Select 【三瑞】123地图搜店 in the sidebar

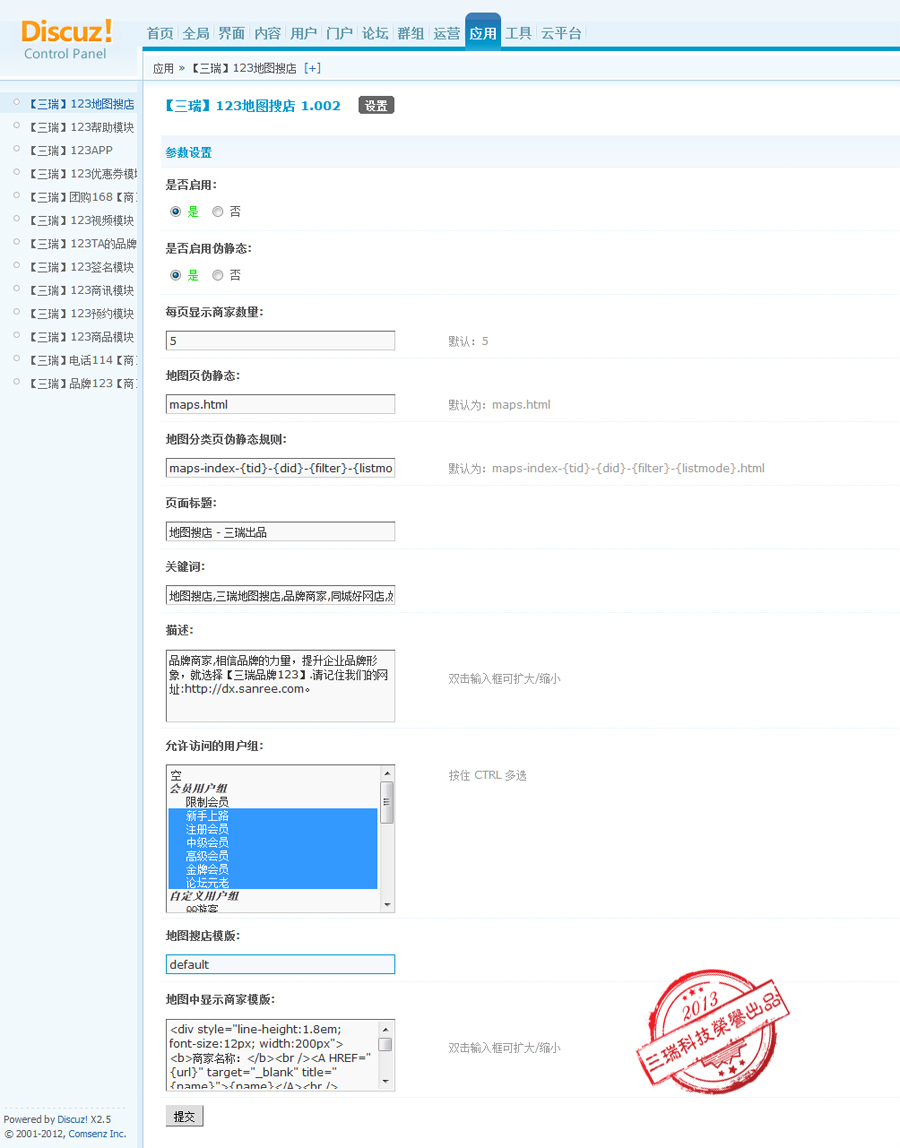pos(81,104)
